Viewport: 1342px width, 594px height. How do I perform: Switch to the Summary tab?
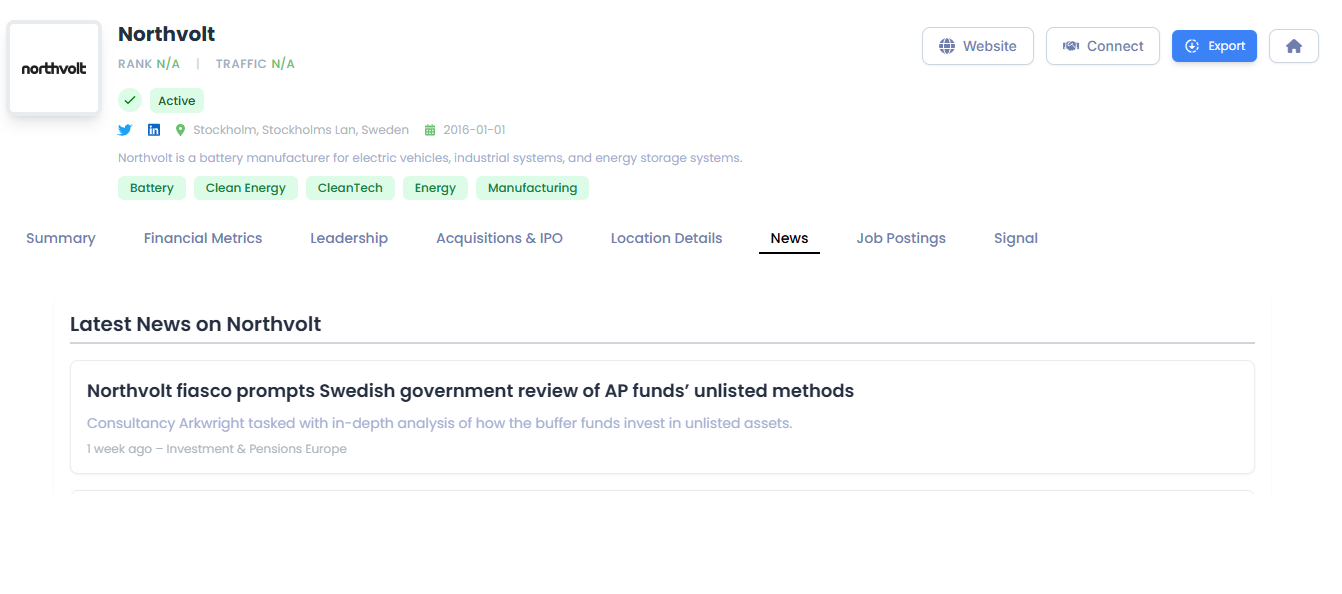[x=61, y=238]
